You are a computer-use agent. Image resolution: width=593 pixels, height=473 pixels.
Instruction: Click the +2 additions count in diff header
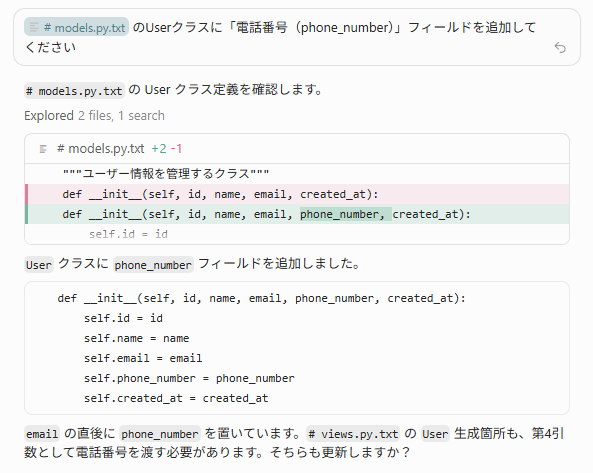coord(159,149)
